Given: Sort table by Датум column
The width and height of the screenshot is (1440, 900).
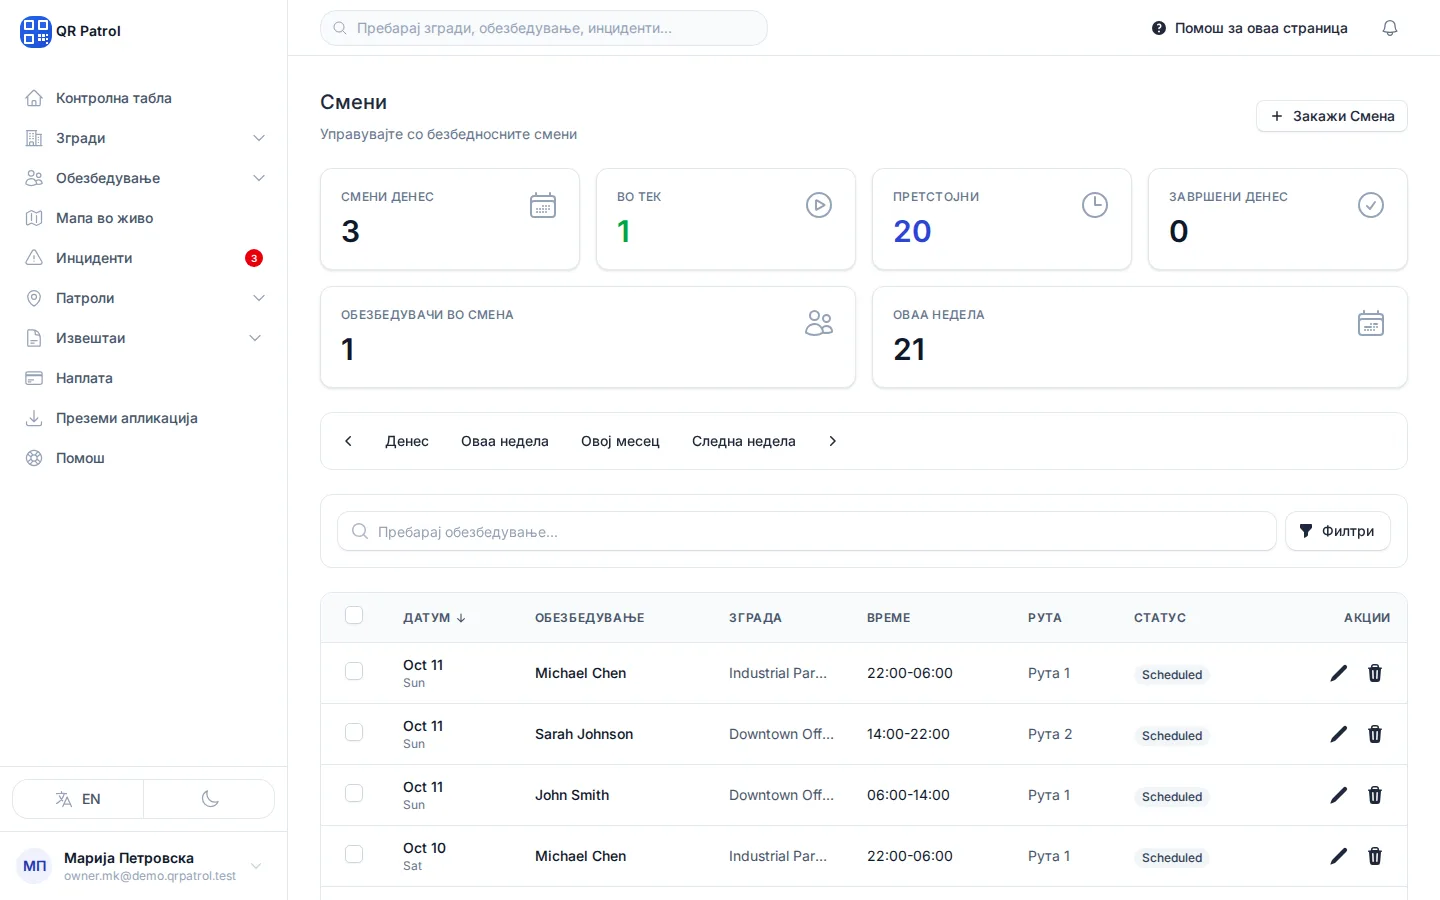Looking at the screenshot, I should click(x=434, y=618).
